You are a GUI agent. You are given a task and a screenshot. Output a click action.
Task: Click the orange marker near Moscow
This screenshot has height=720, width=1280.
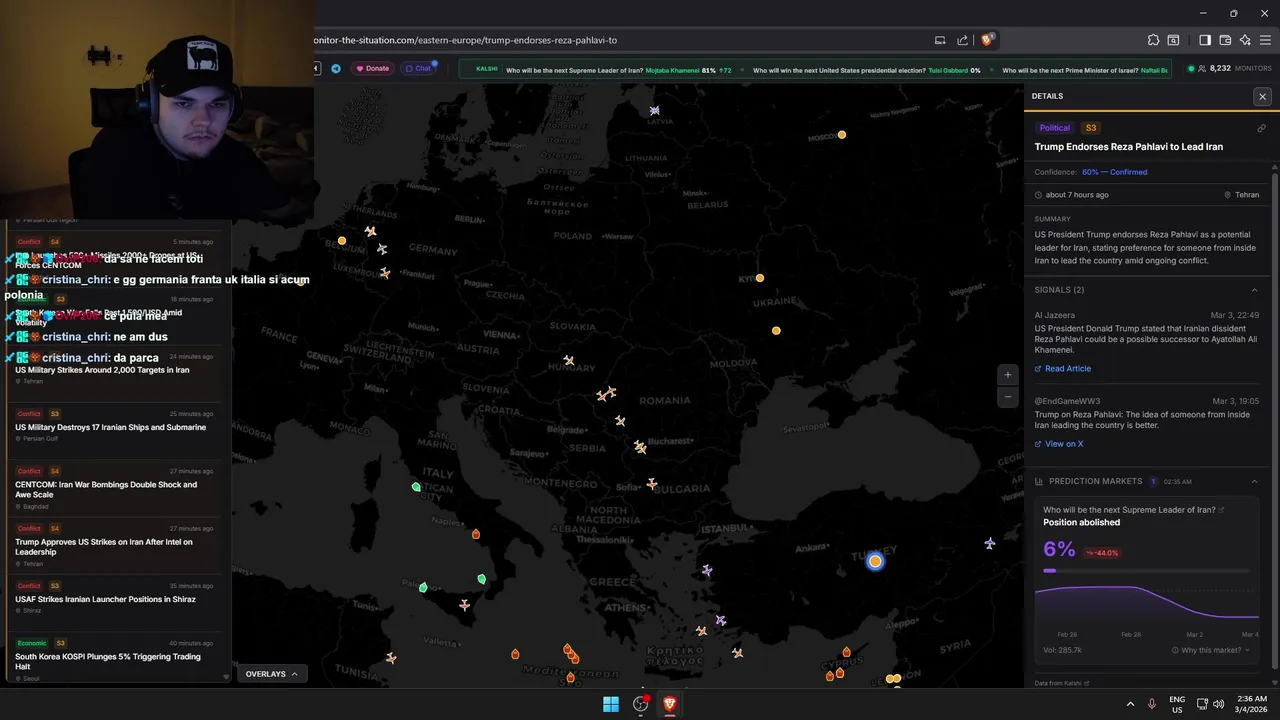click(842, 134)
